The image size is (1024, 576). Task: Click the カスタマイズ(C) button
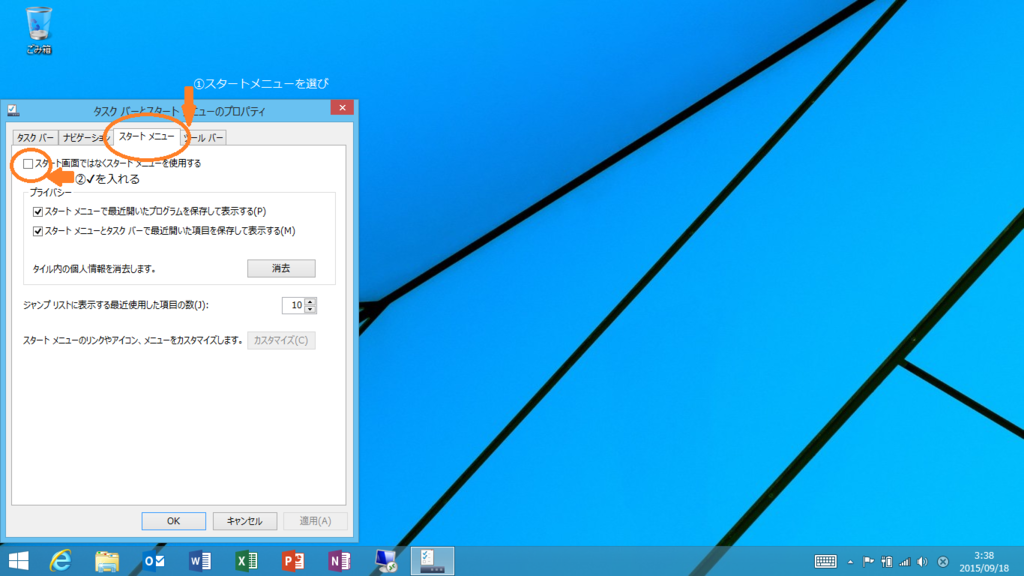pyautogui.click(x=281, y=340)
